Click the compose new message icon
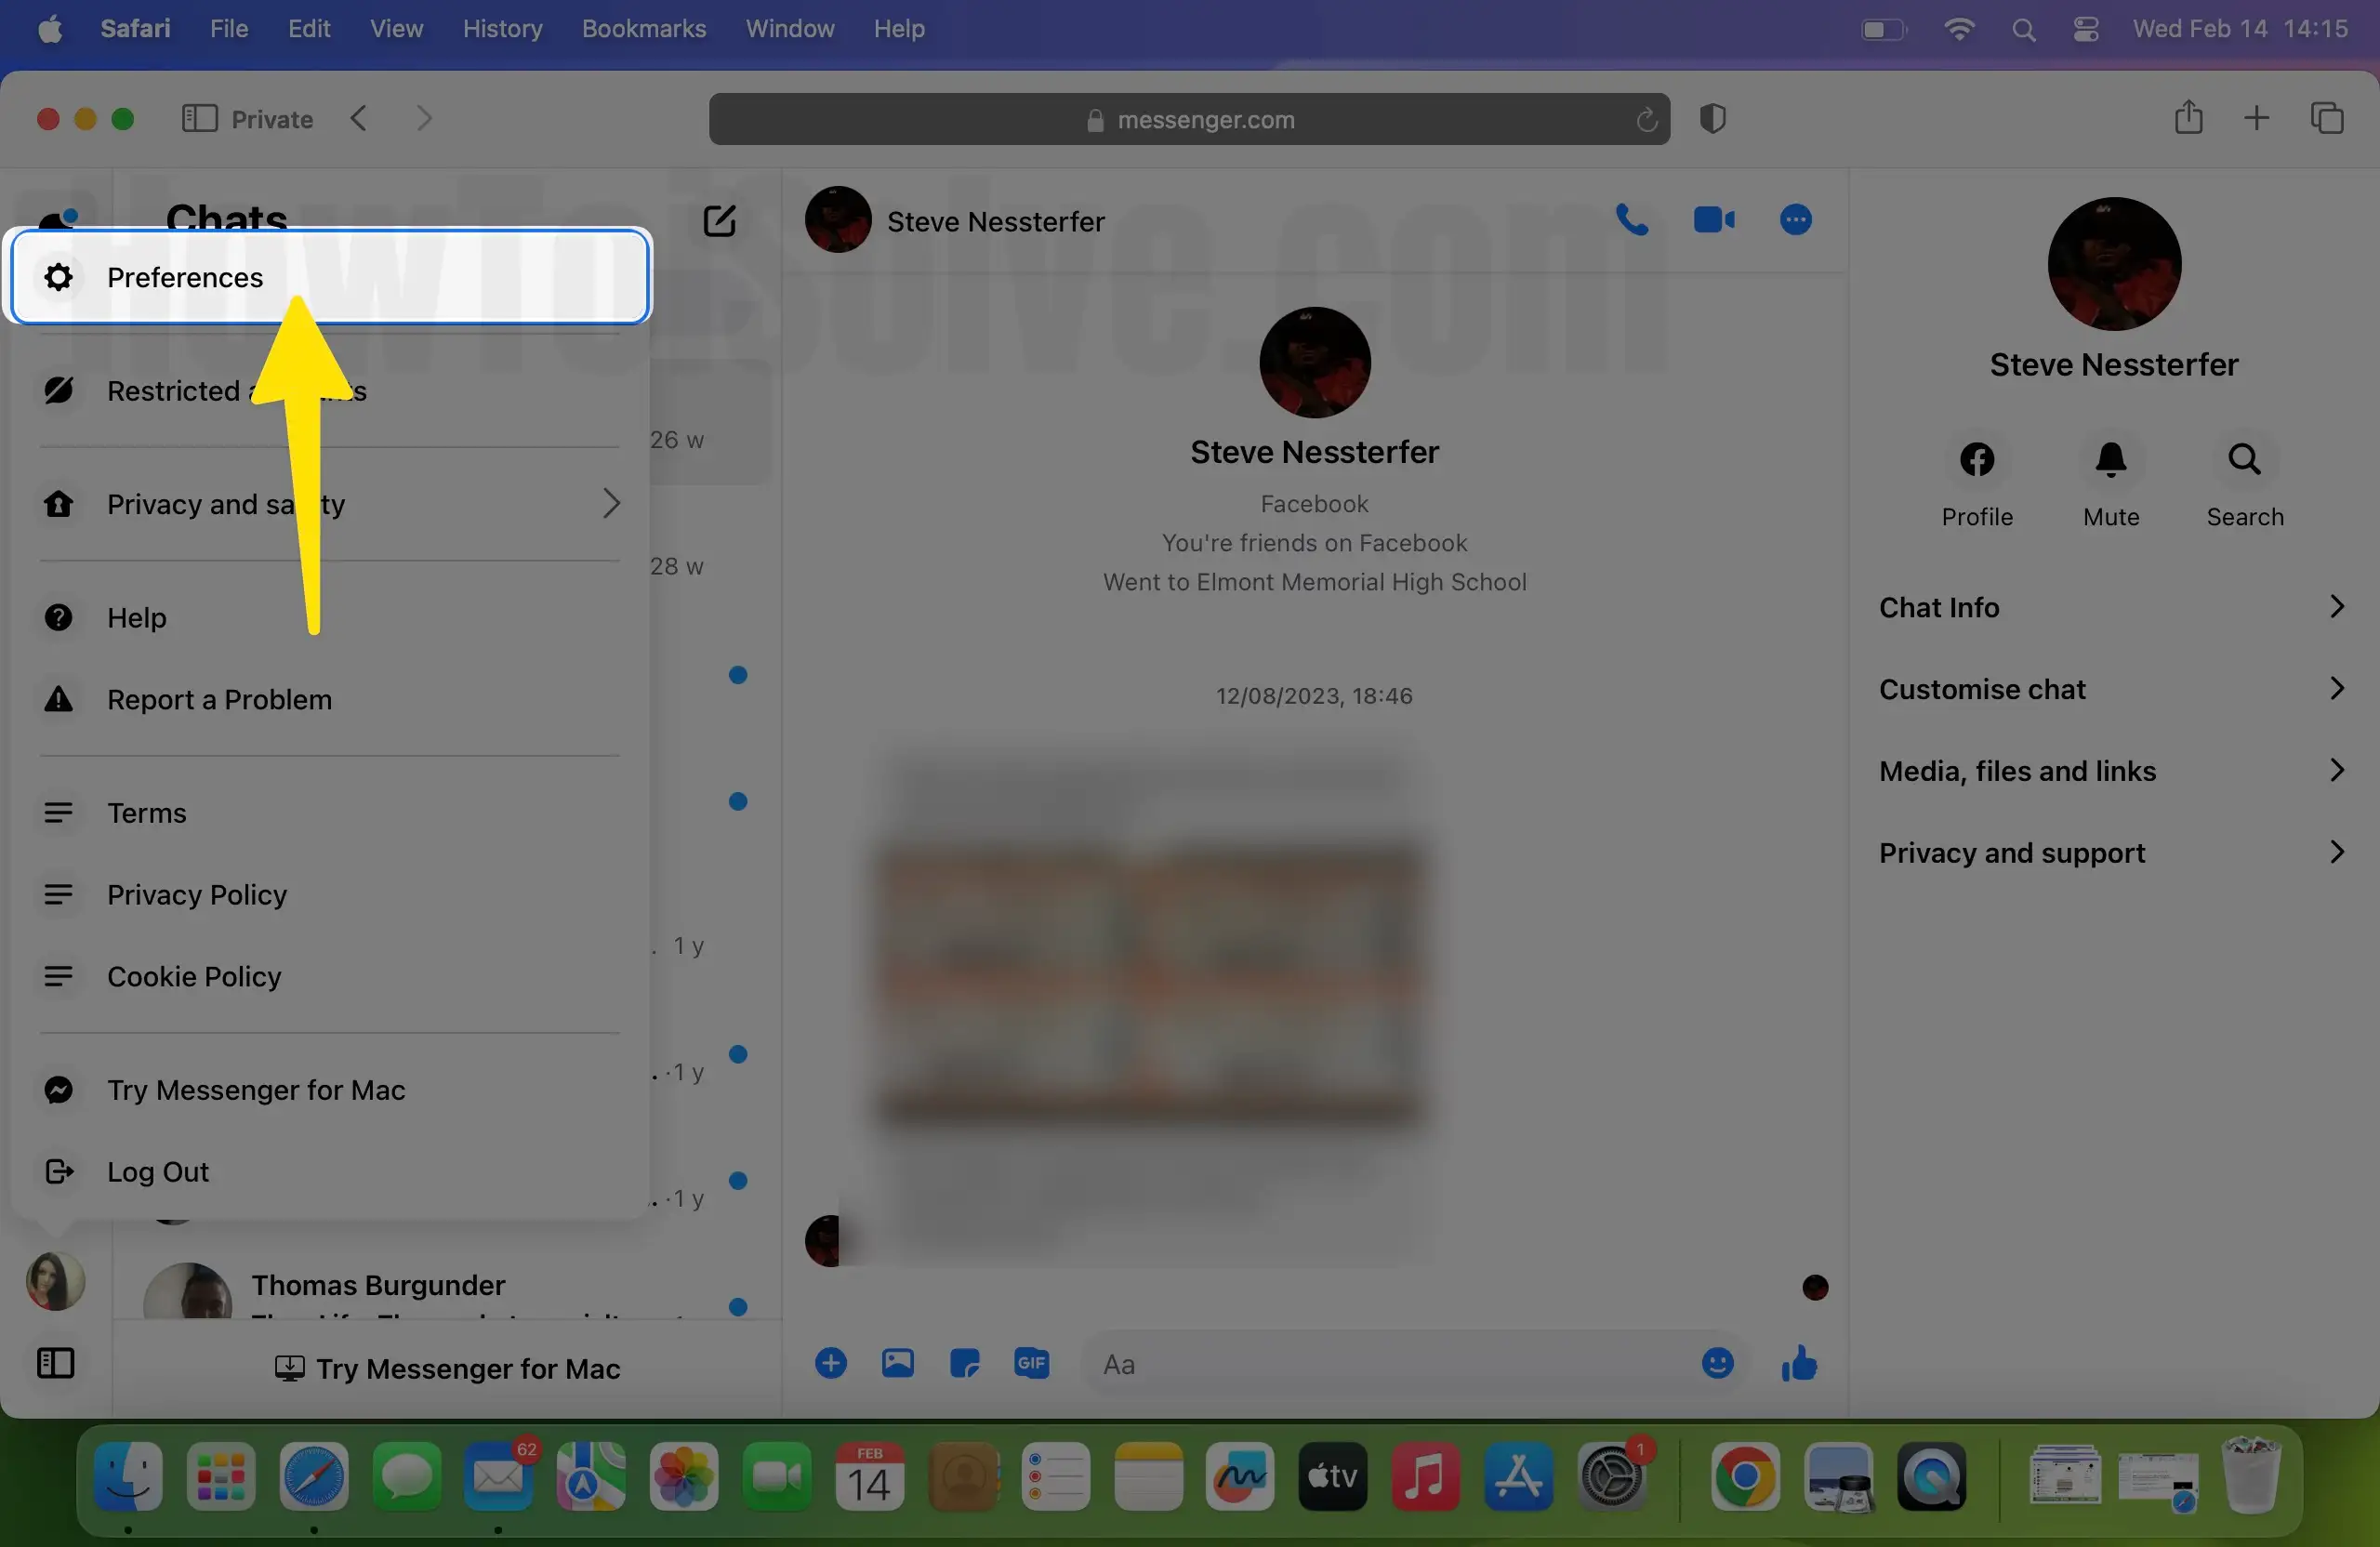2380x1547 pixels. [719, 220]
